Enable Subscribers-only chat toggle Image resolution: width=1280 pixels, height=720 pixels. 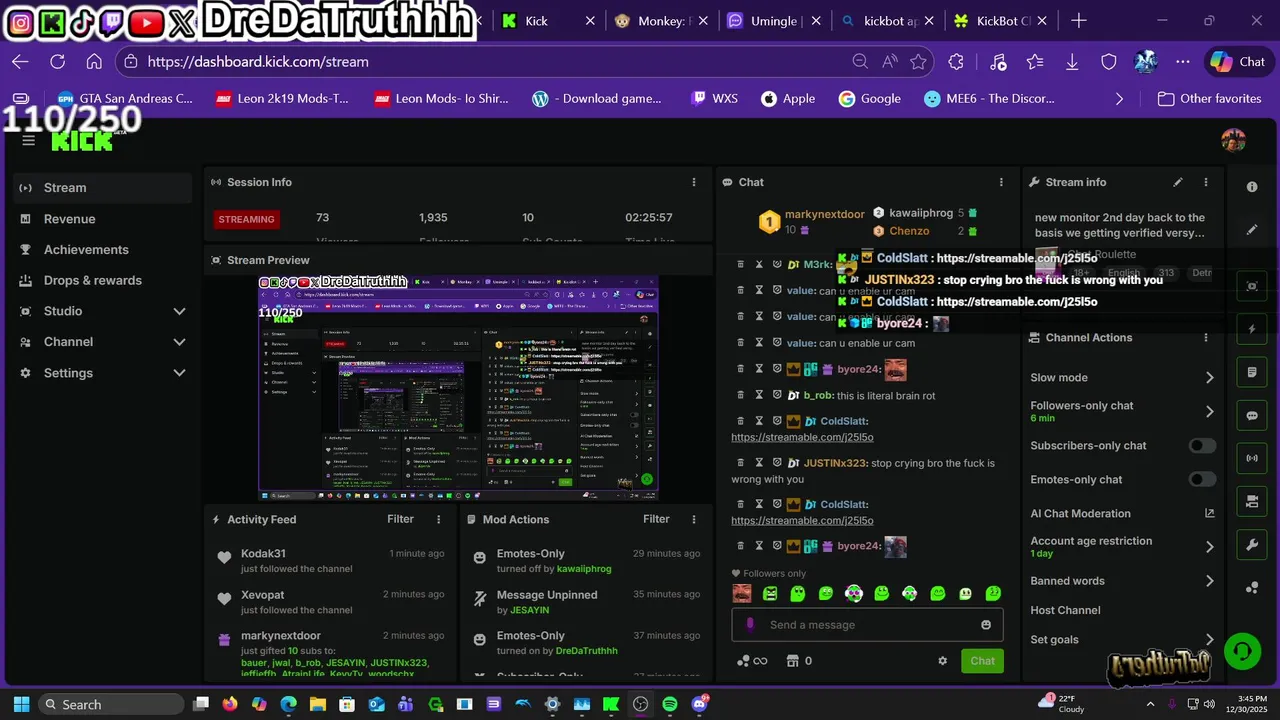tap(1202, 446)
